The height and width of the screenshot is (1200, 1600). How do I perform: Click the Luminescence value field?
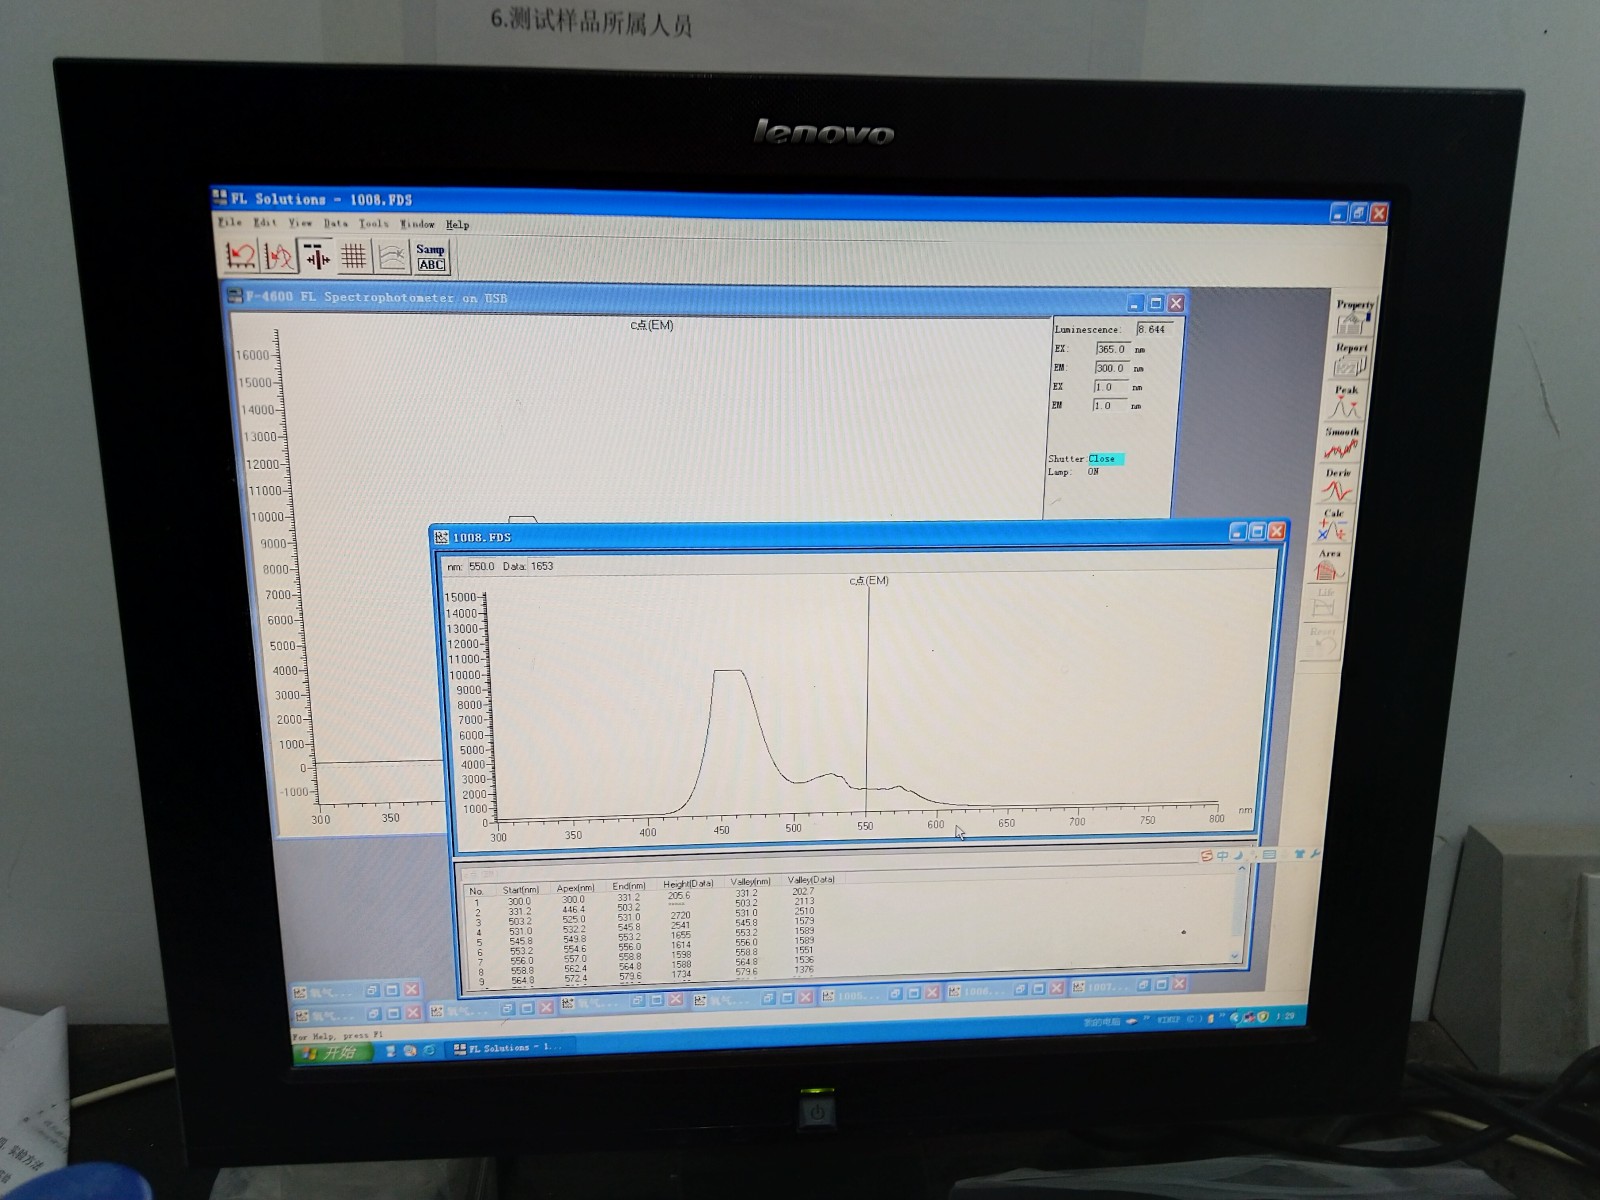[x=1153, y=329]
